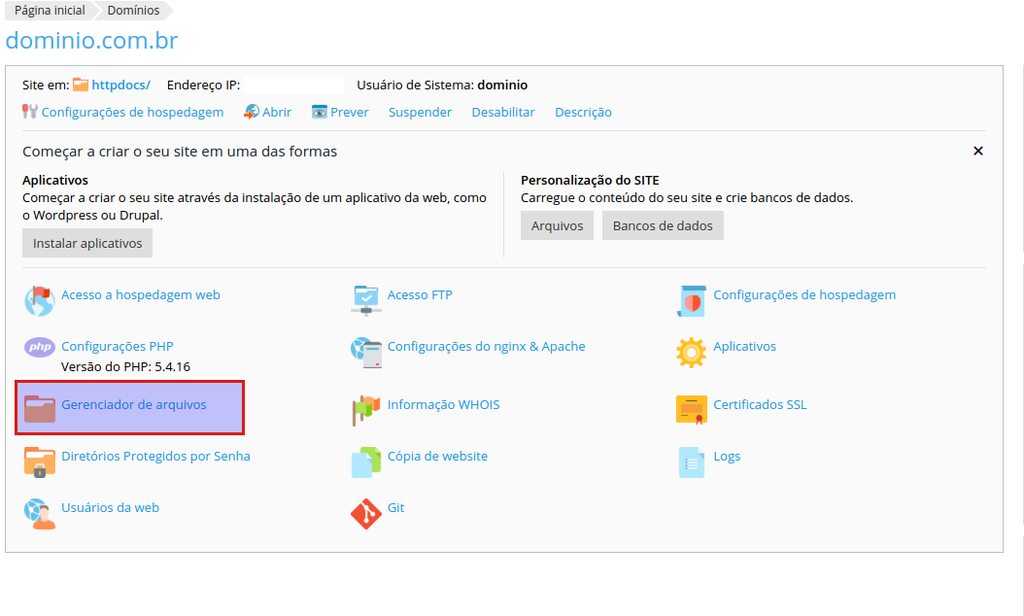This screenshot has height=616, width=1024.
Task: Open Diretórios Protegidos por Senha icon
Action: (40, 461)
